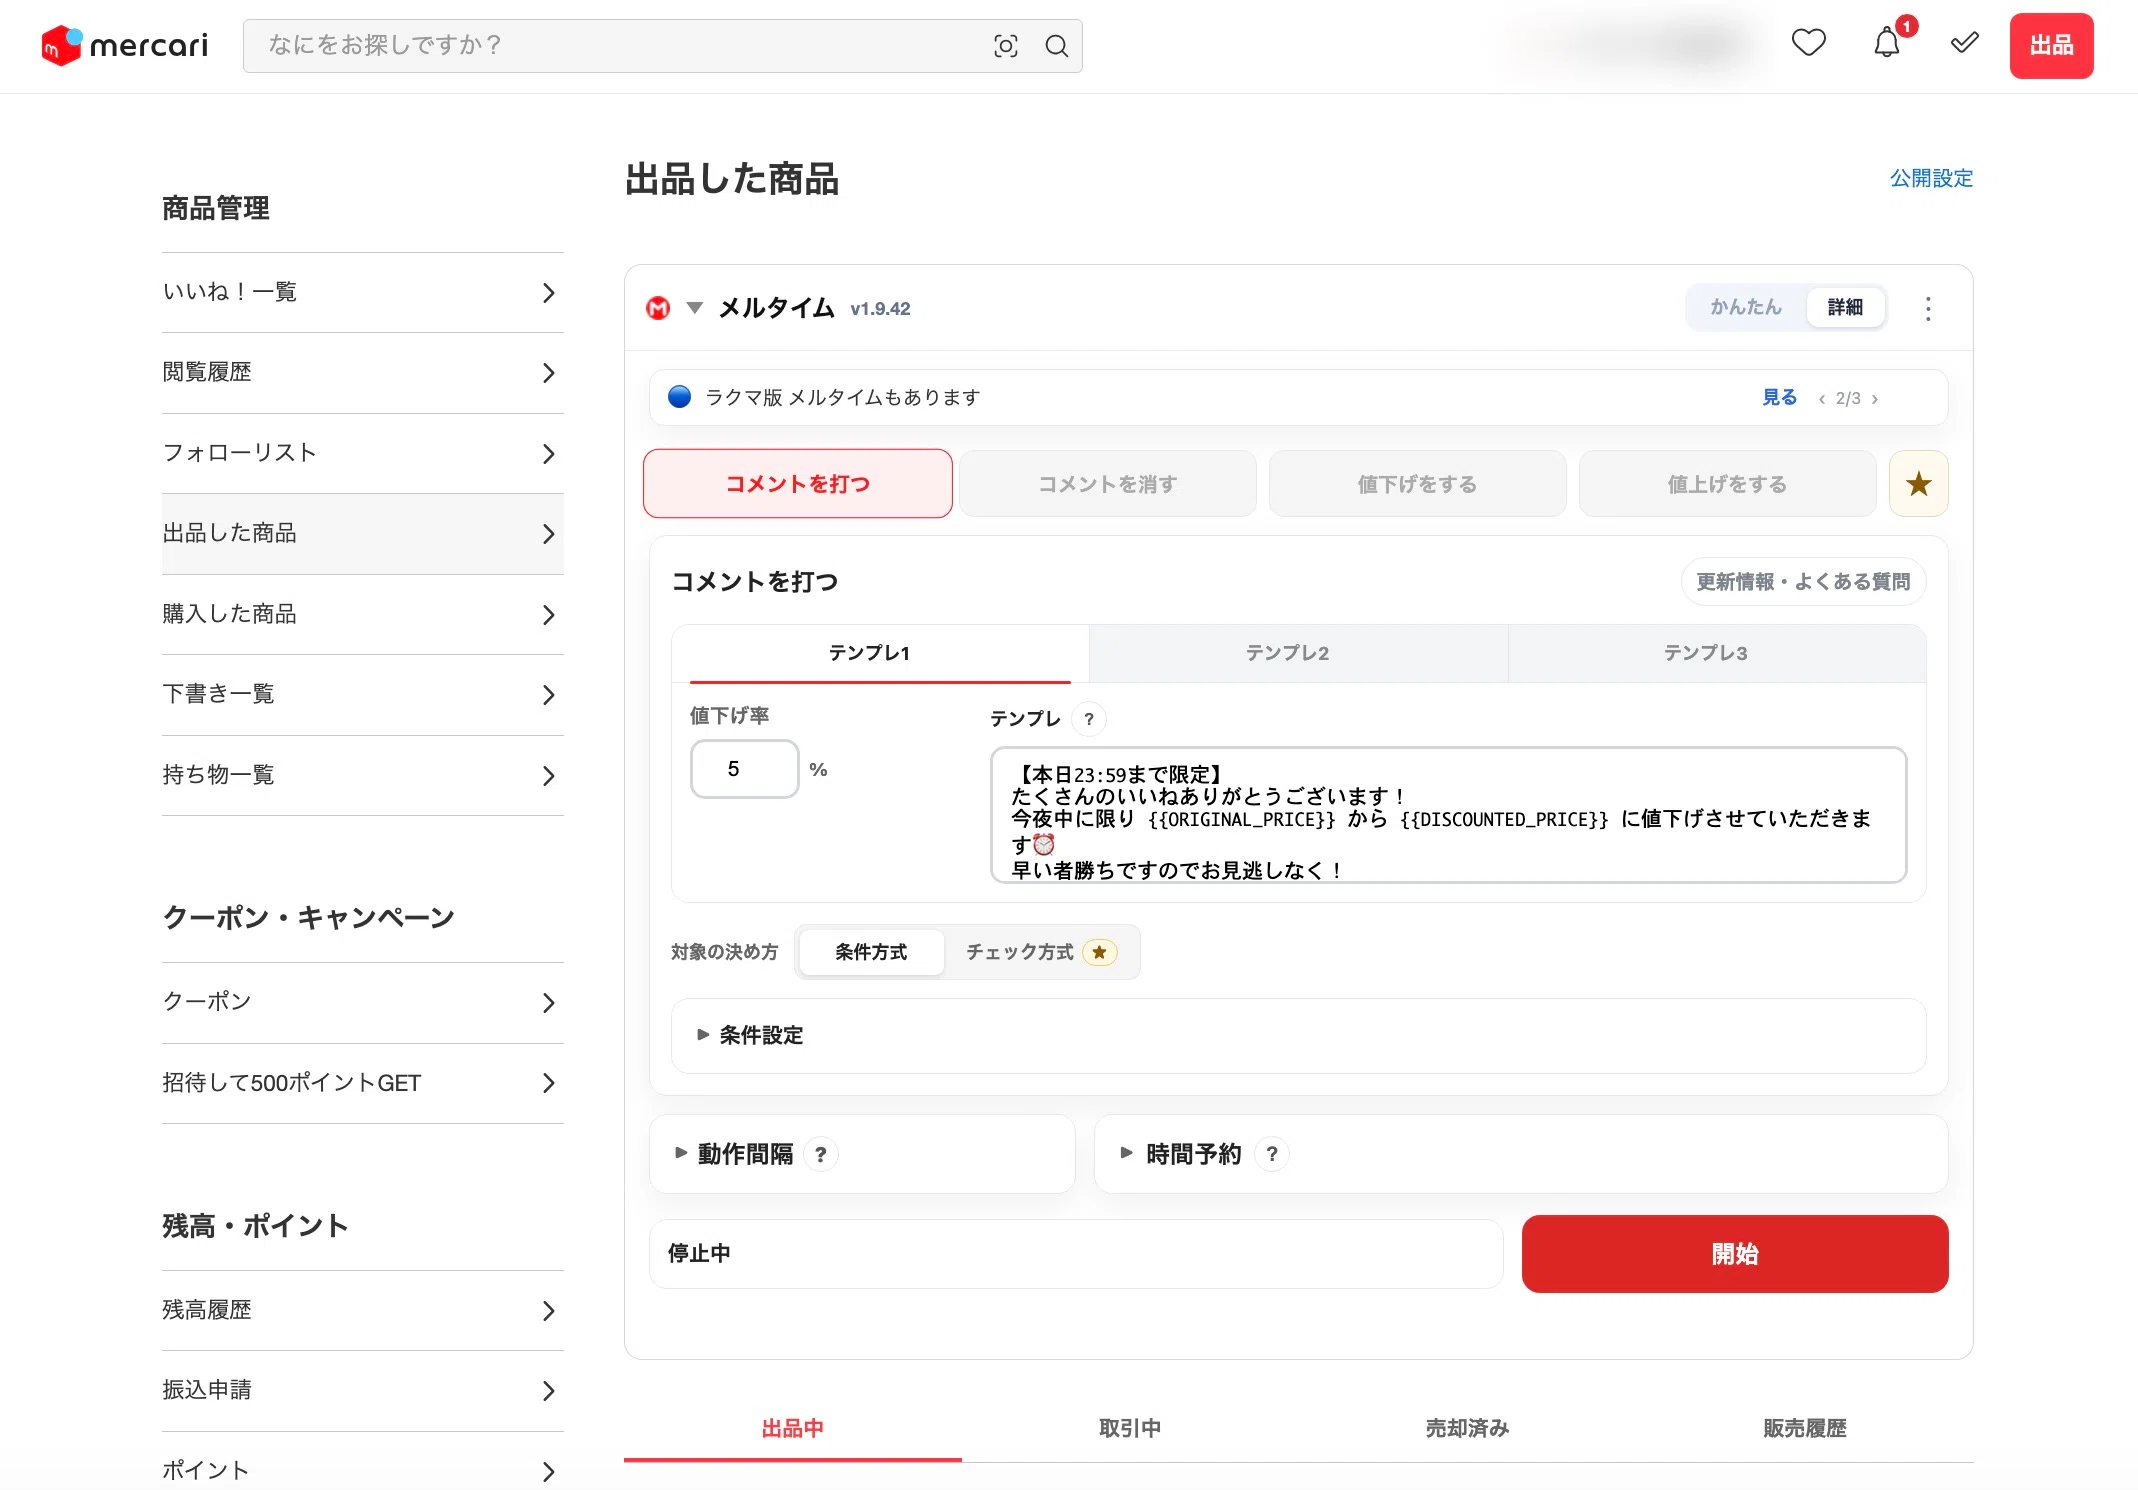Expand the 条件設定 section
The image size is (2138, 1490).
pos(1298,1036)
